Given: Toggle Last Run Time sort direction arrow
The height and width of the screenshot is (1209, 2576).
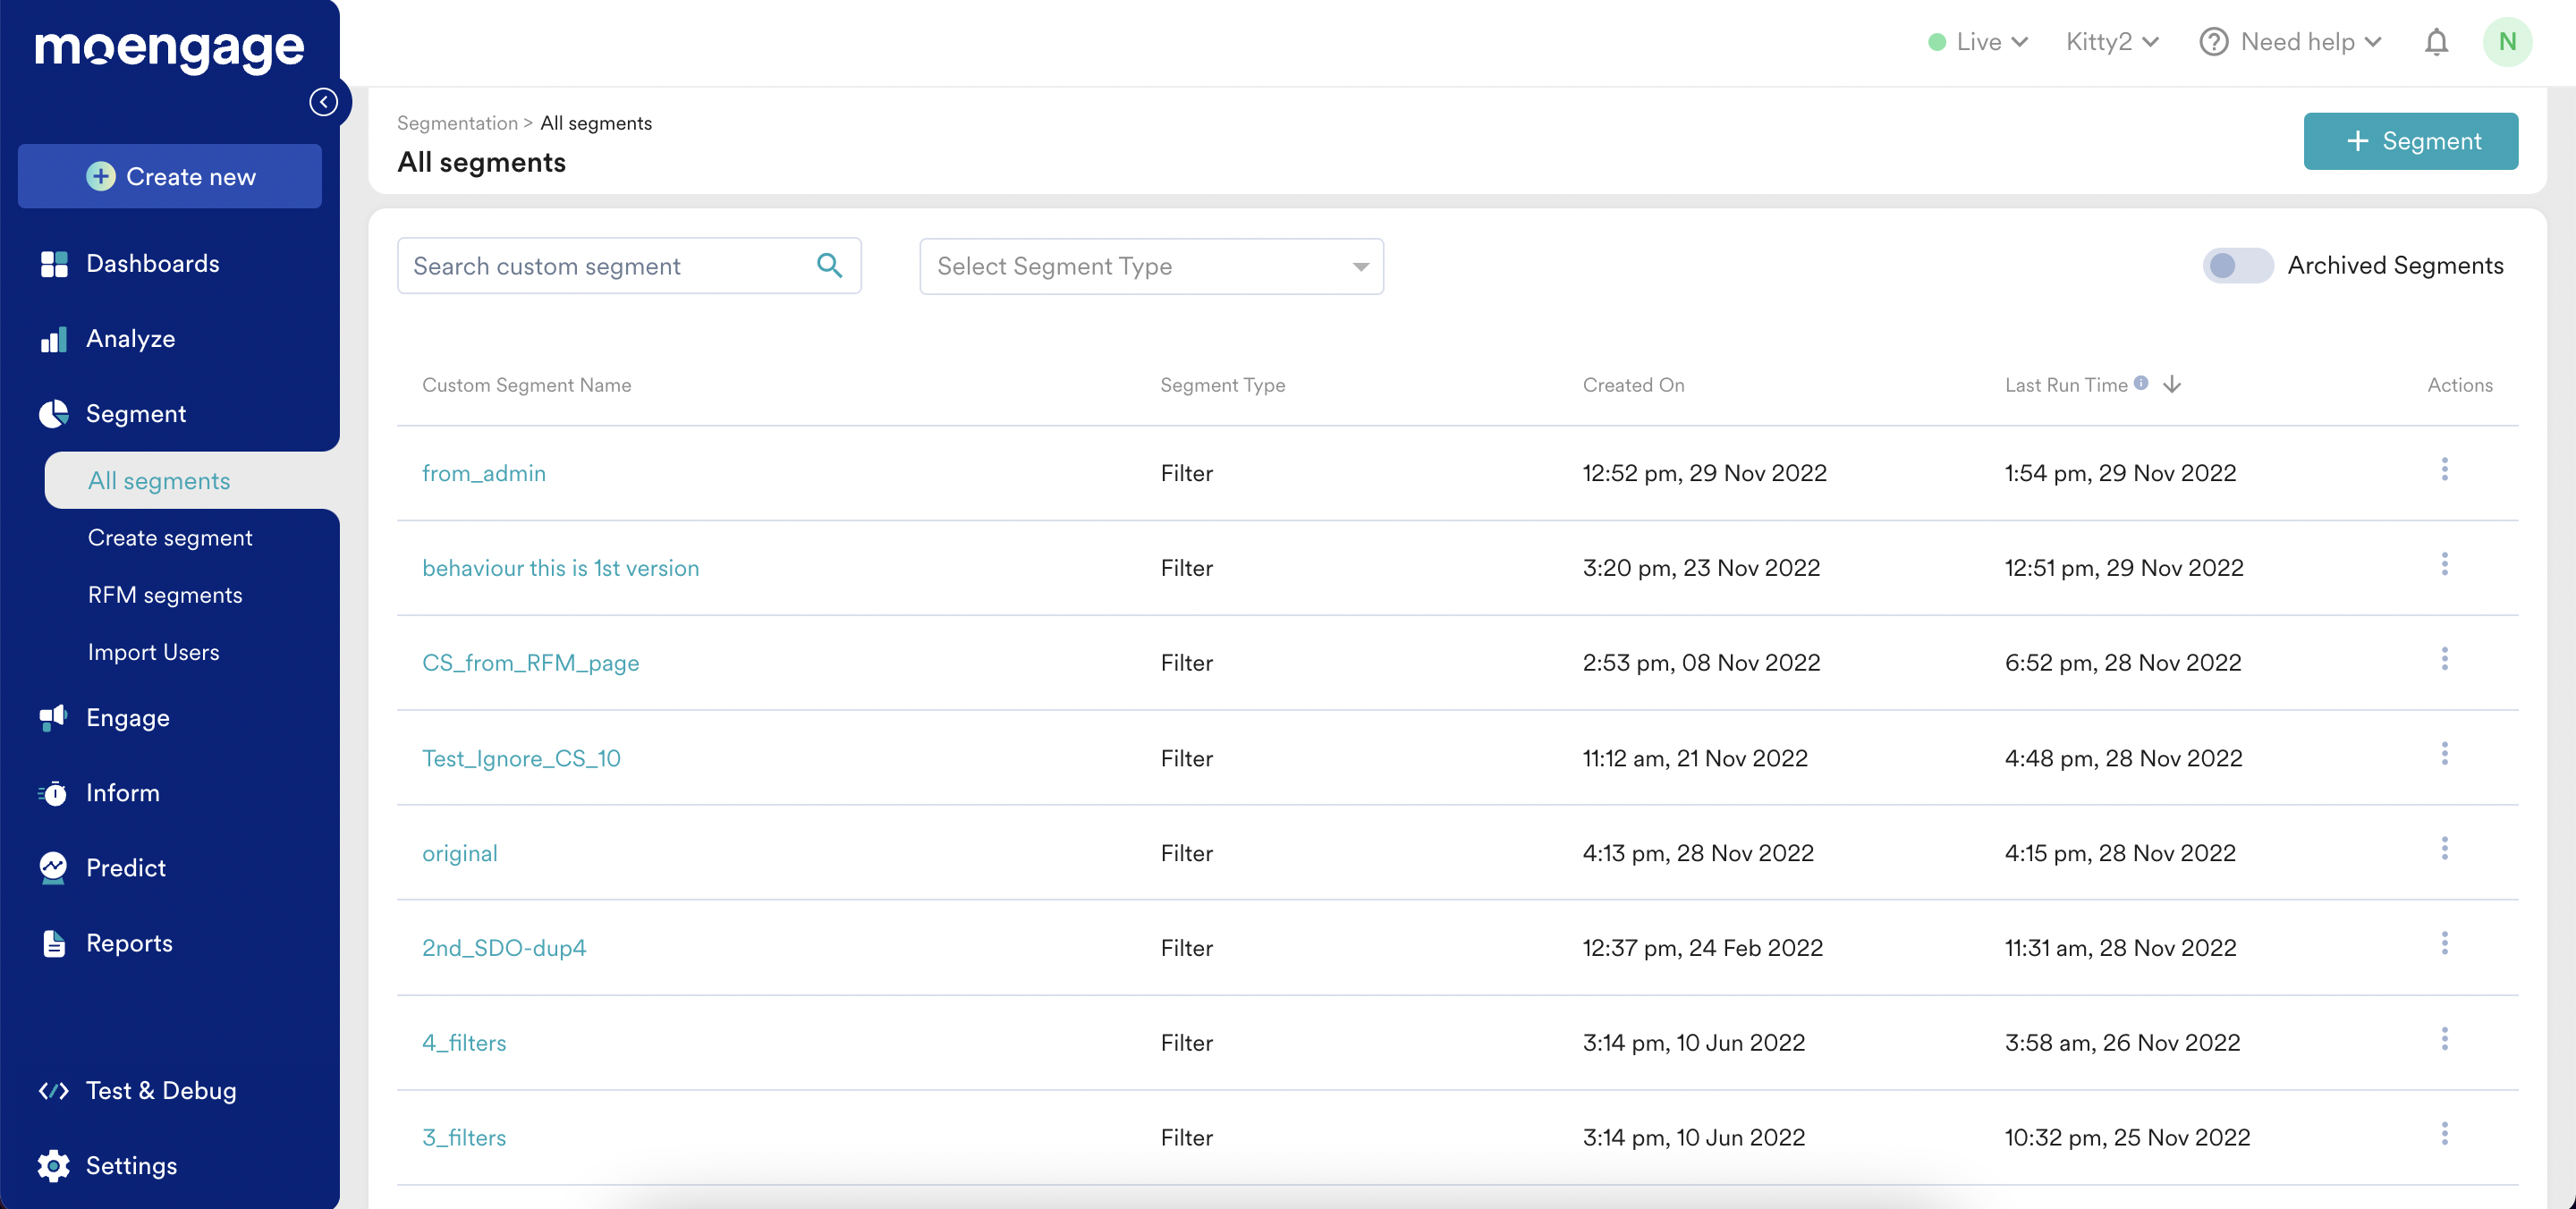Looking at the screenshot, I should click(2172, 384).
